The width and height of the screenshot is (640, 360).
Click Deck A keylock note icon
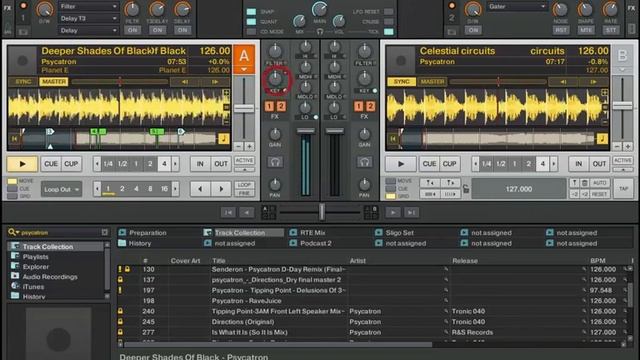224,139
